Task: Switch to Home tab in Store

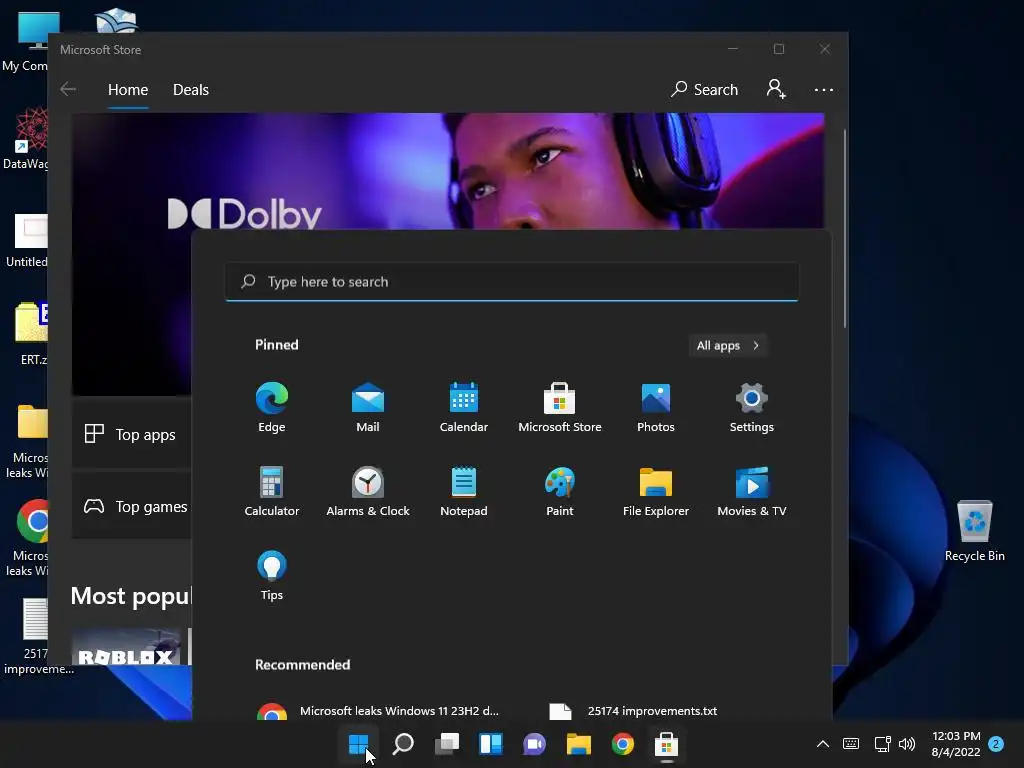Action: coord(128,89)
